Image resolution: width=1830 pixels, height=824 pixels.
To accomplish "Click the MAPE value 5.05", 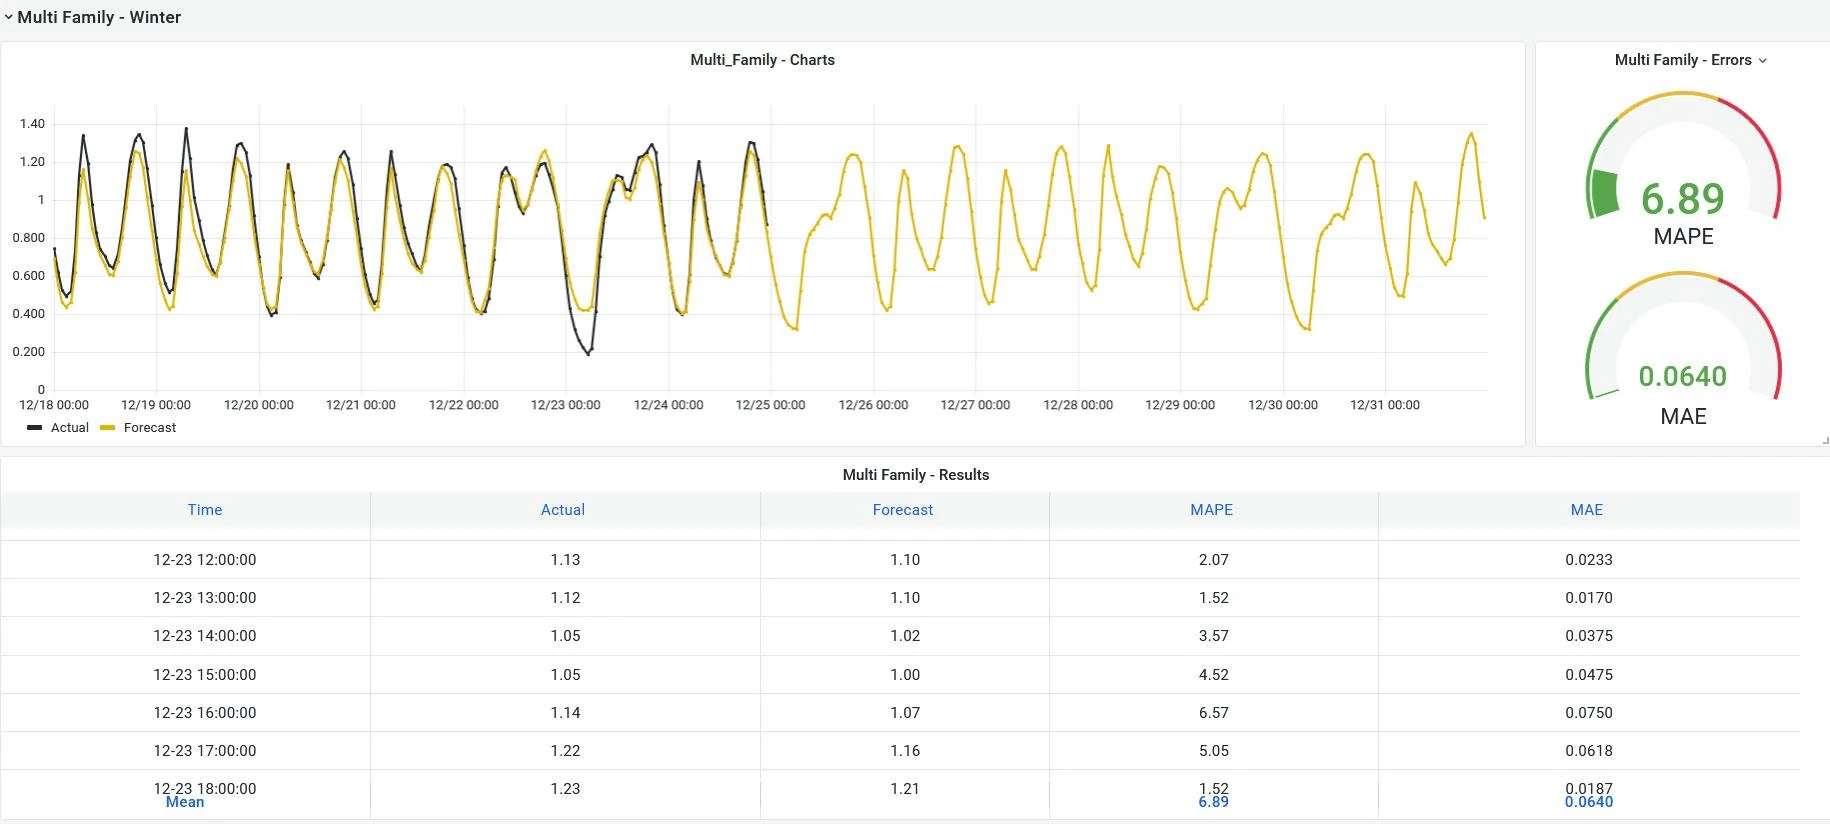I will 1214,751.
